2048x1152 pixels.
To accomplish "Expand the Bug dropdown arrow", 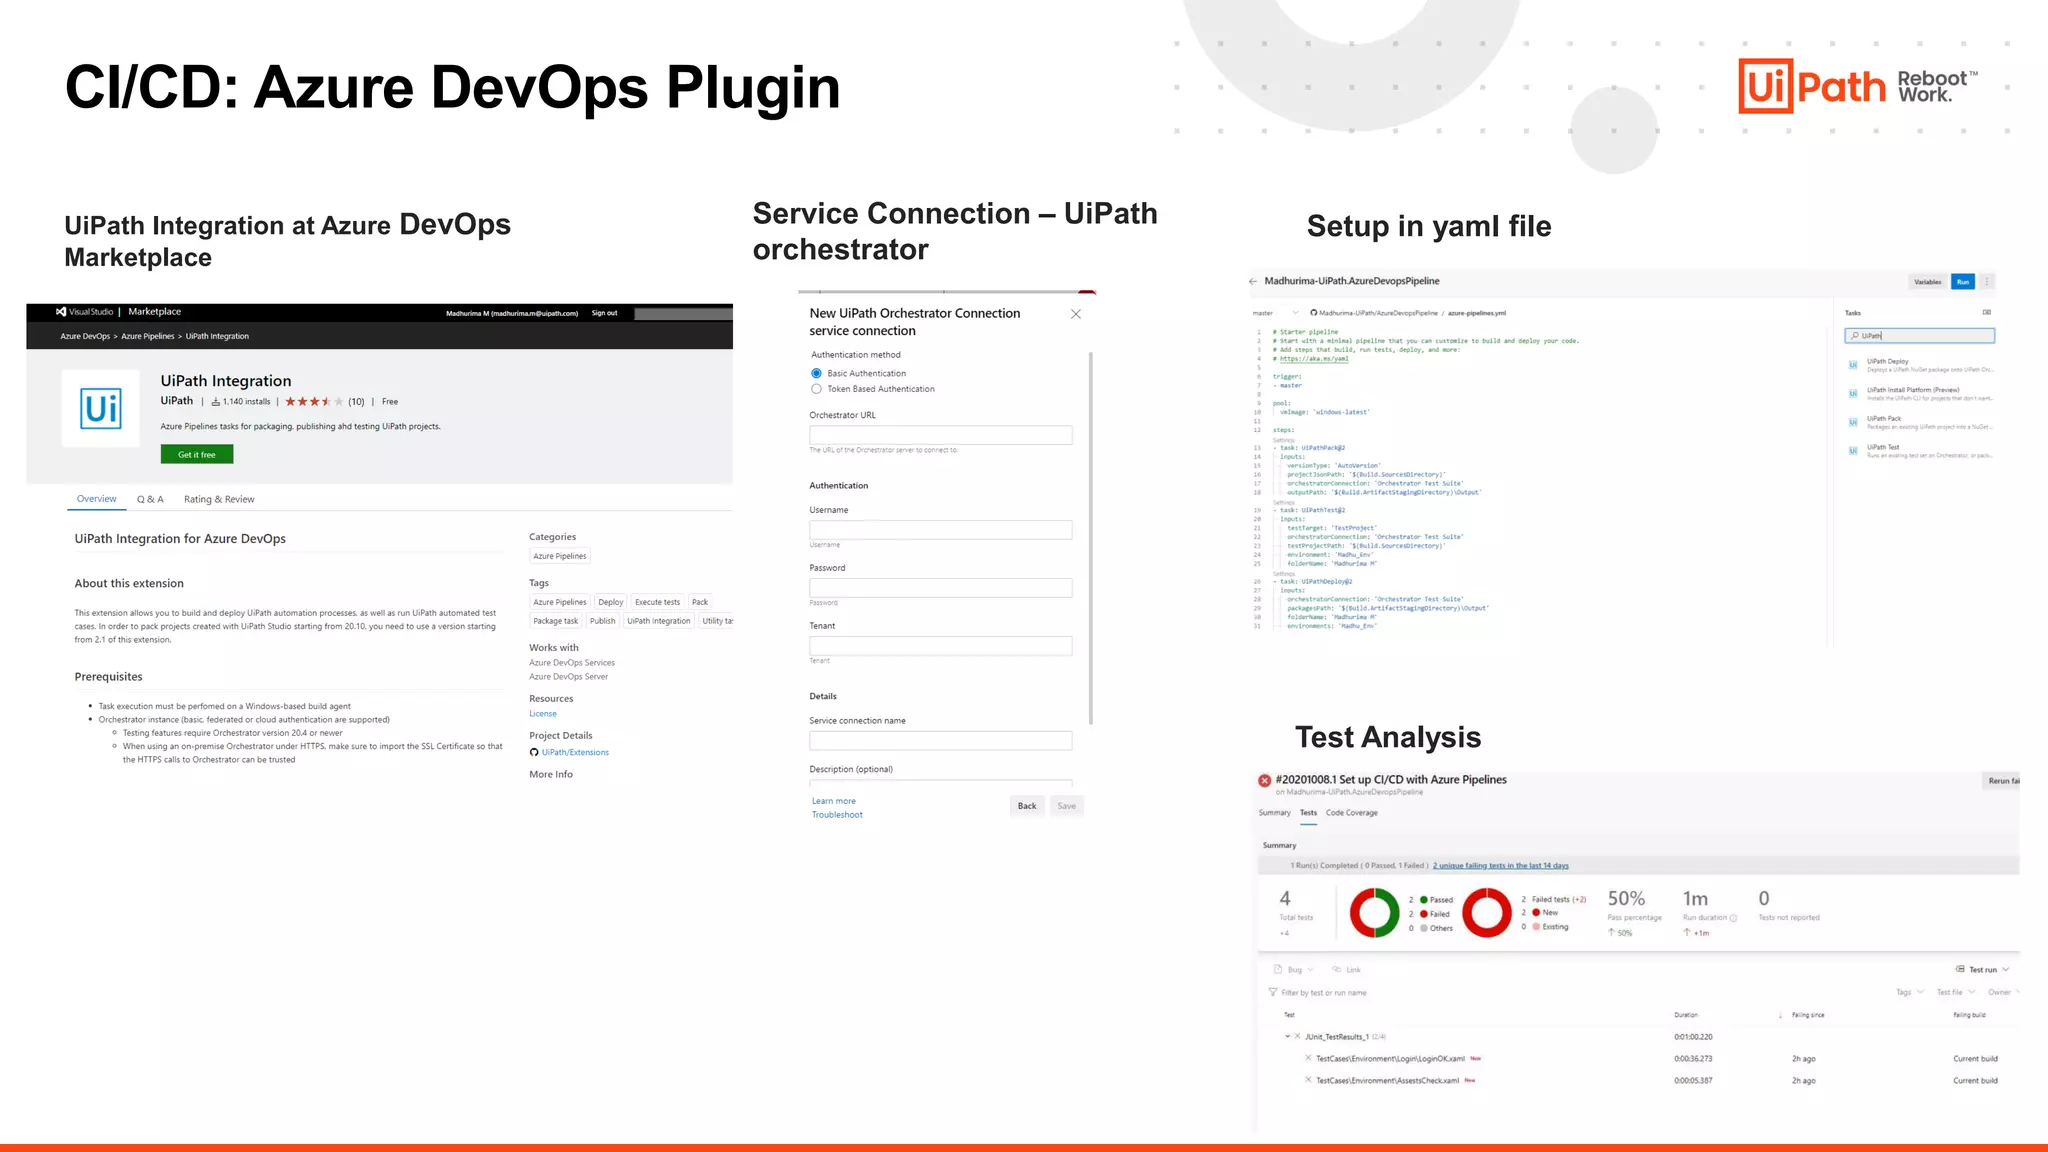I will 1311,970.
